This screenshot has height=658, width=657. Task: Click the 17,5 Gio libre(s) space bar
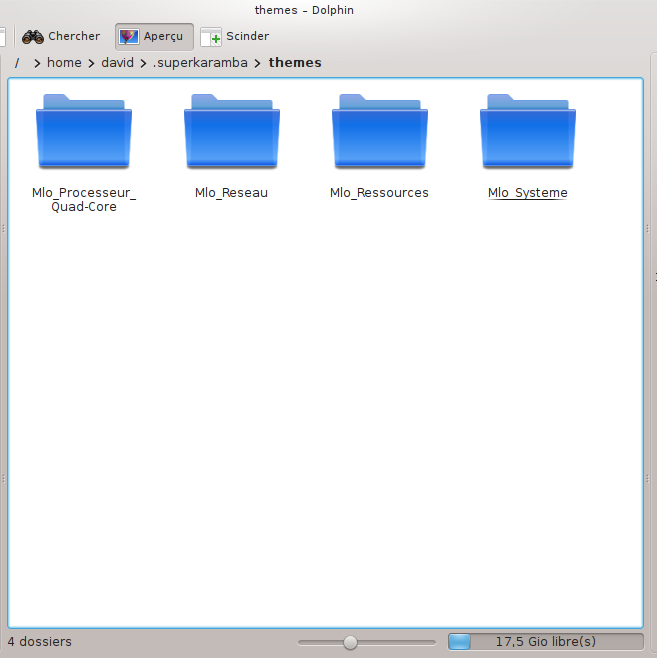545,642
